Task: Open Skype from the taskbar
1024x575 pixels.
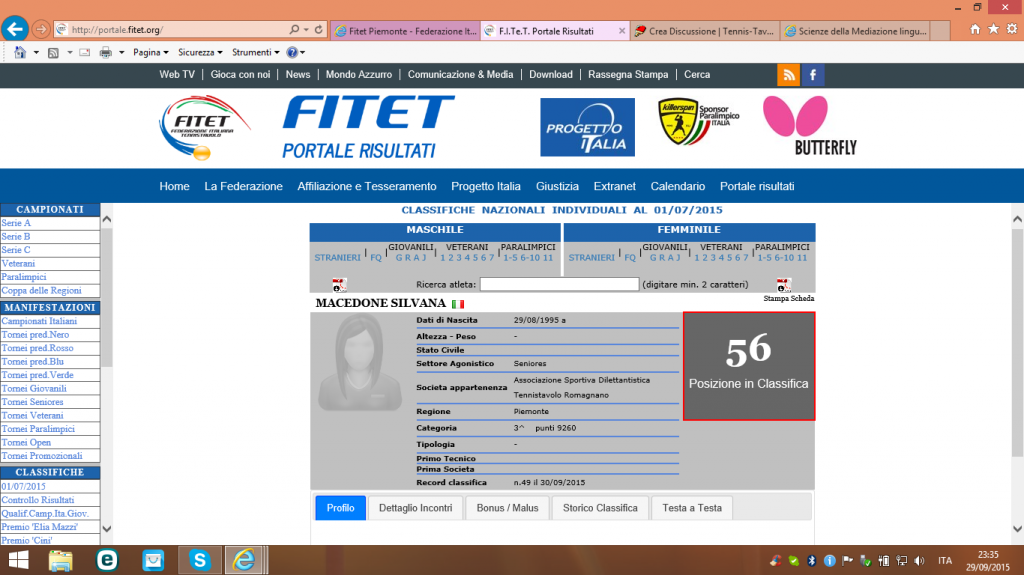Action: [199, 560]
